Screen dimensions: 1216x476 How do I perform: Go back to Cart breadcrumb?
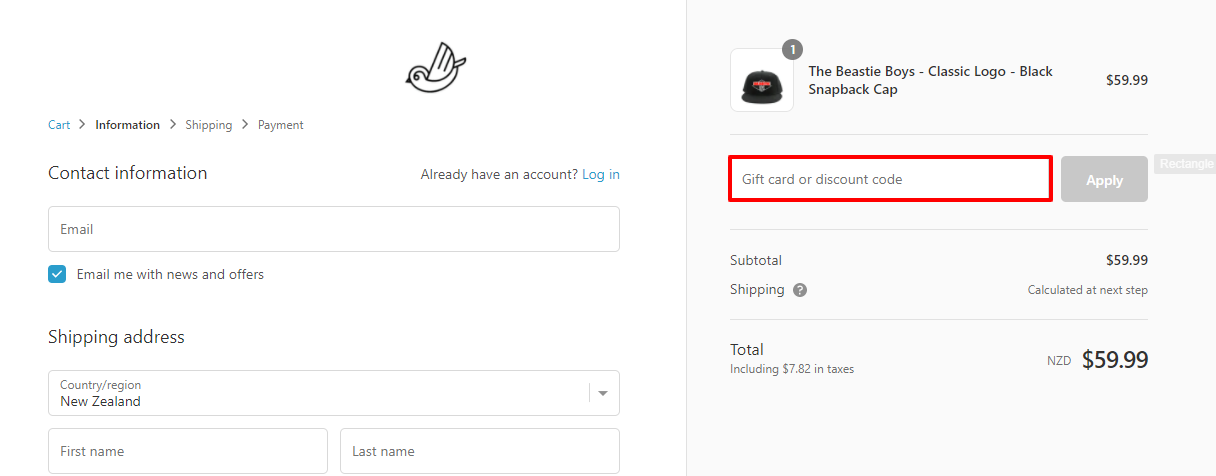(59, 125)
